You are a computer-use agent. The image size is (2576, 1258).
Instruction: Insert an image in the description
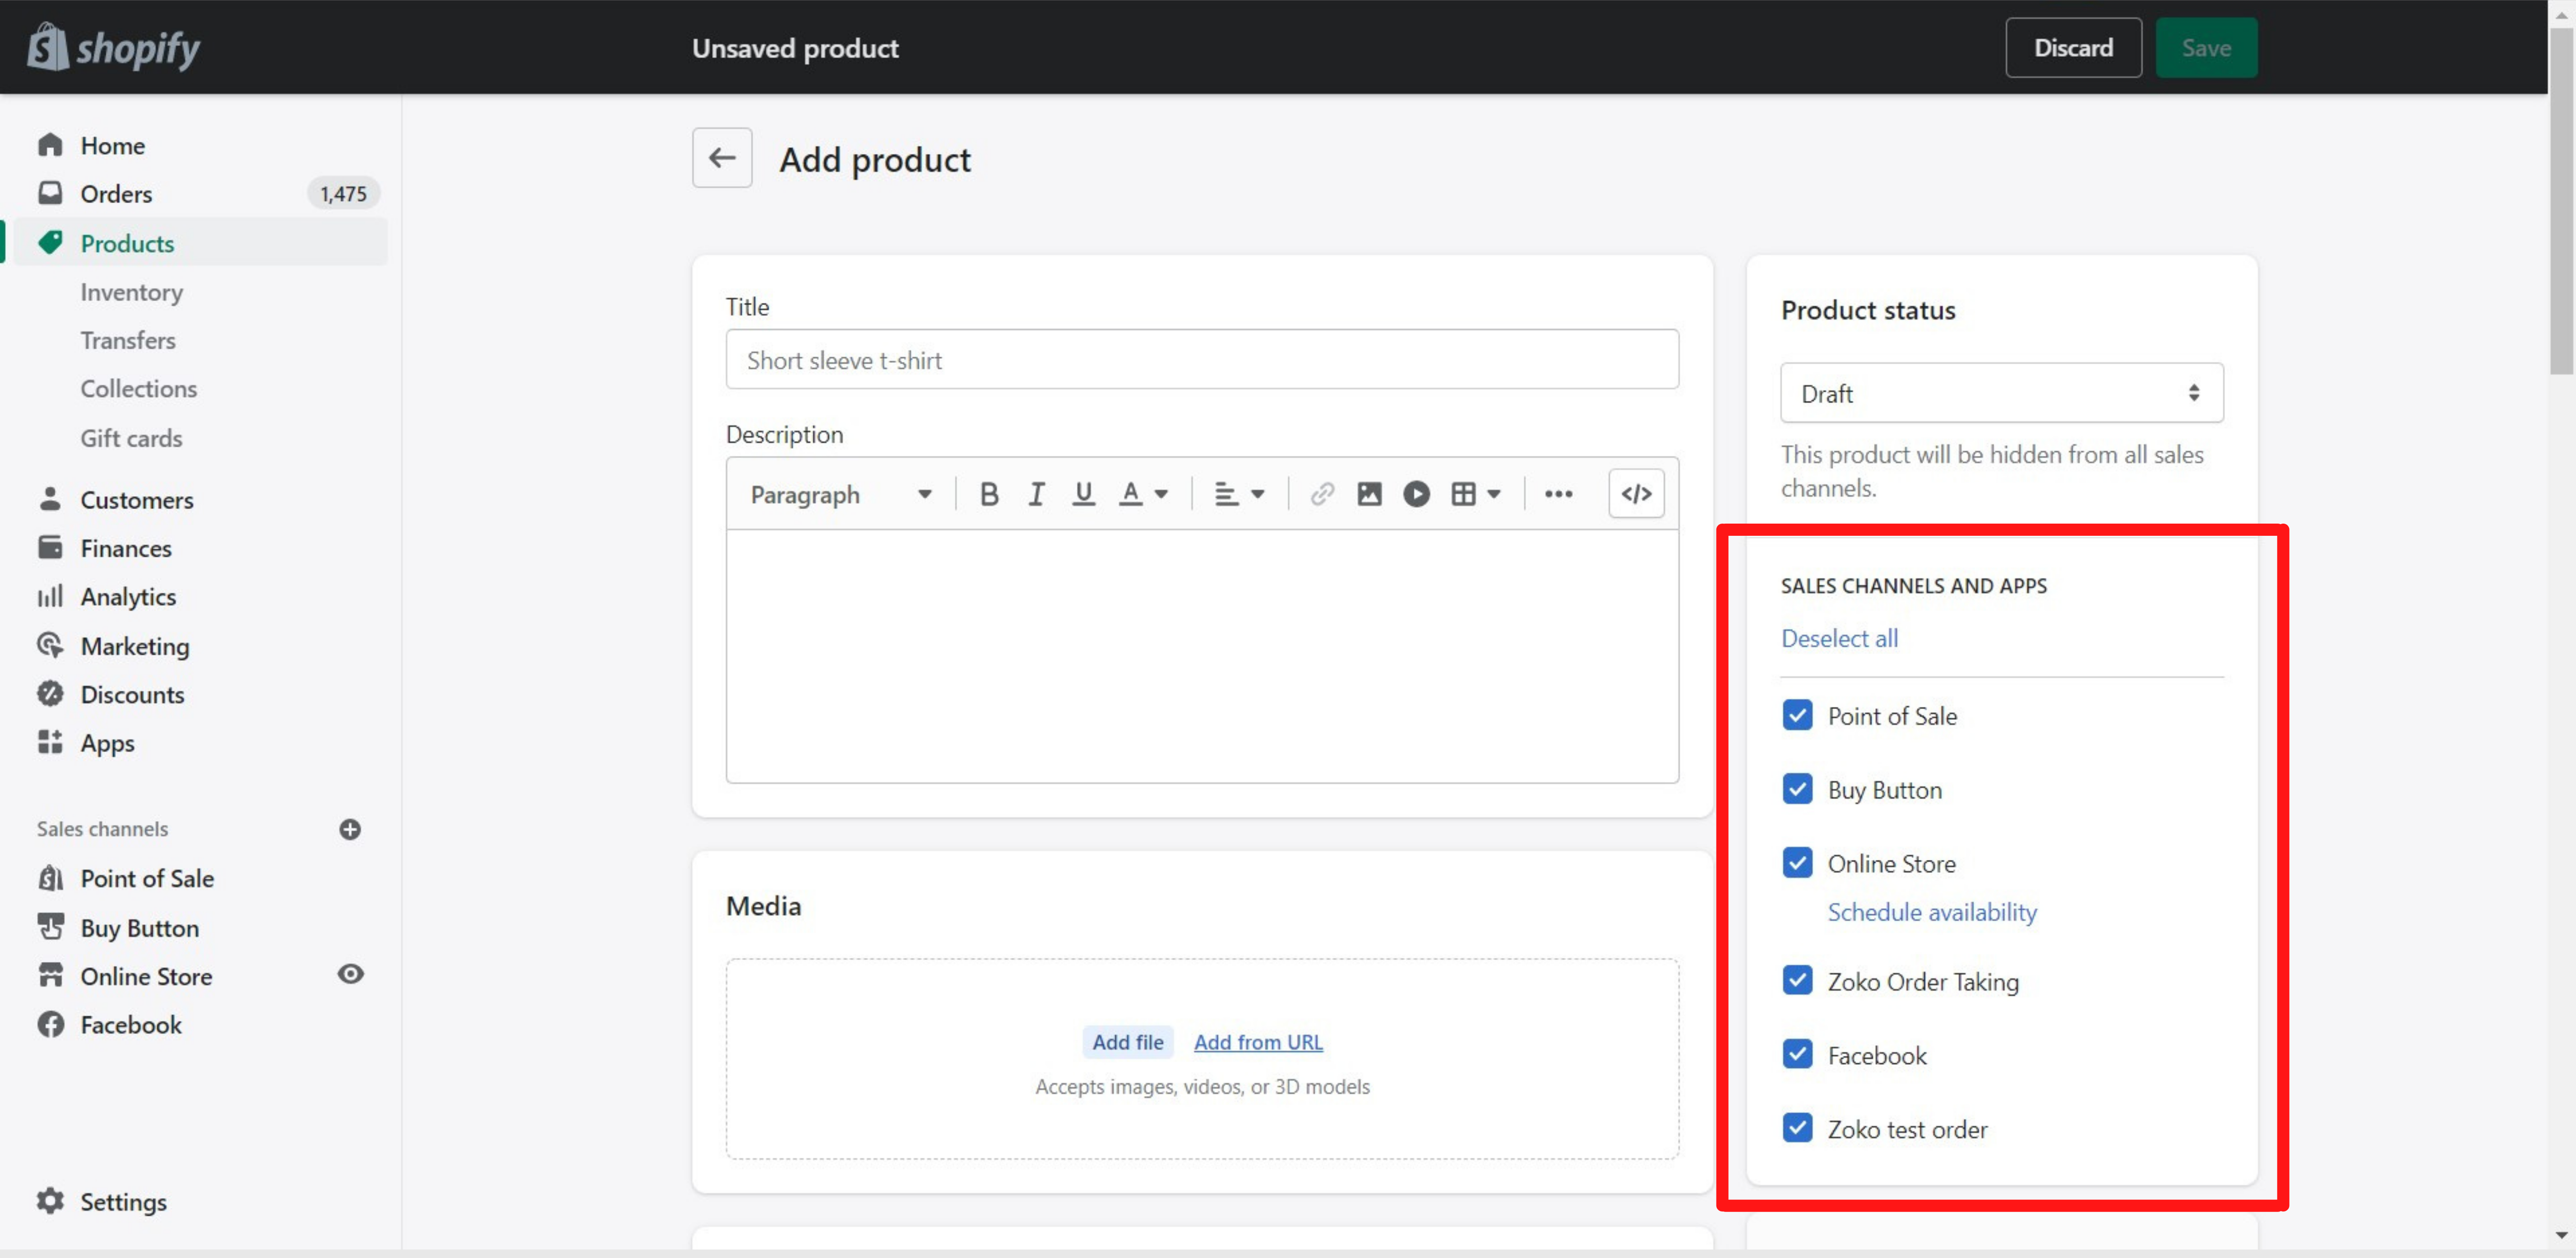(1369, 494)
